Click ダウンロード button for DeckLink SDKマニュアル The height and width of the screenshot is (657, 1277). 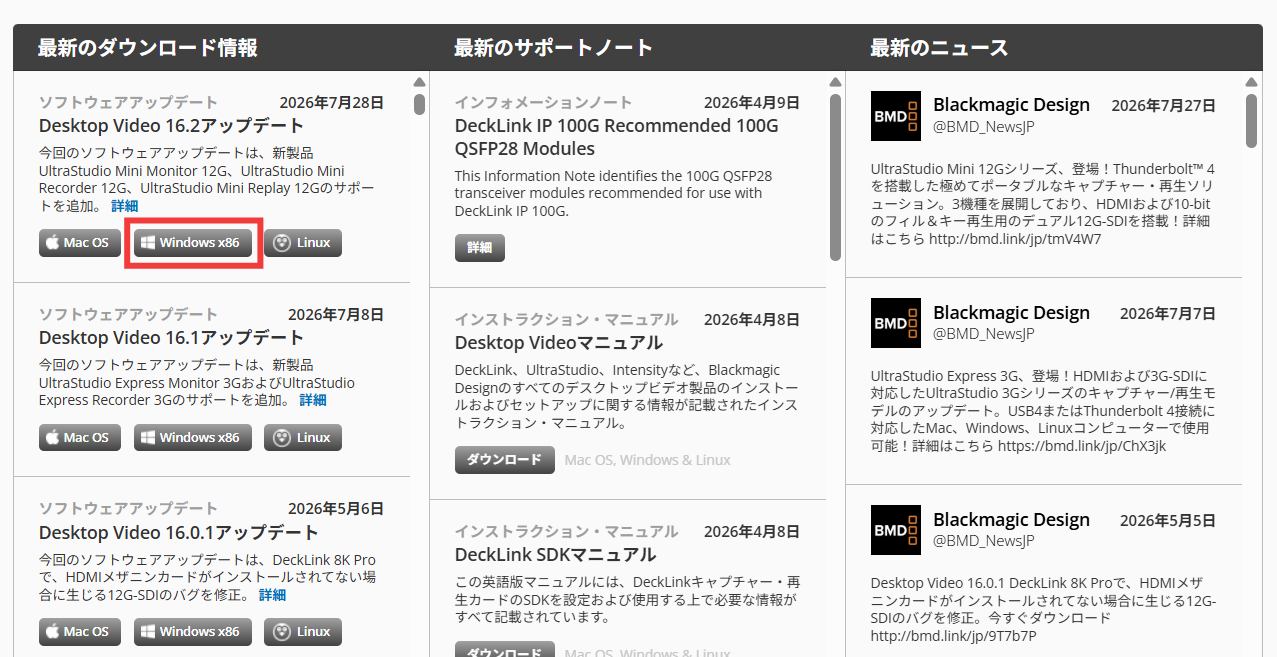click(x=505, y=651)
